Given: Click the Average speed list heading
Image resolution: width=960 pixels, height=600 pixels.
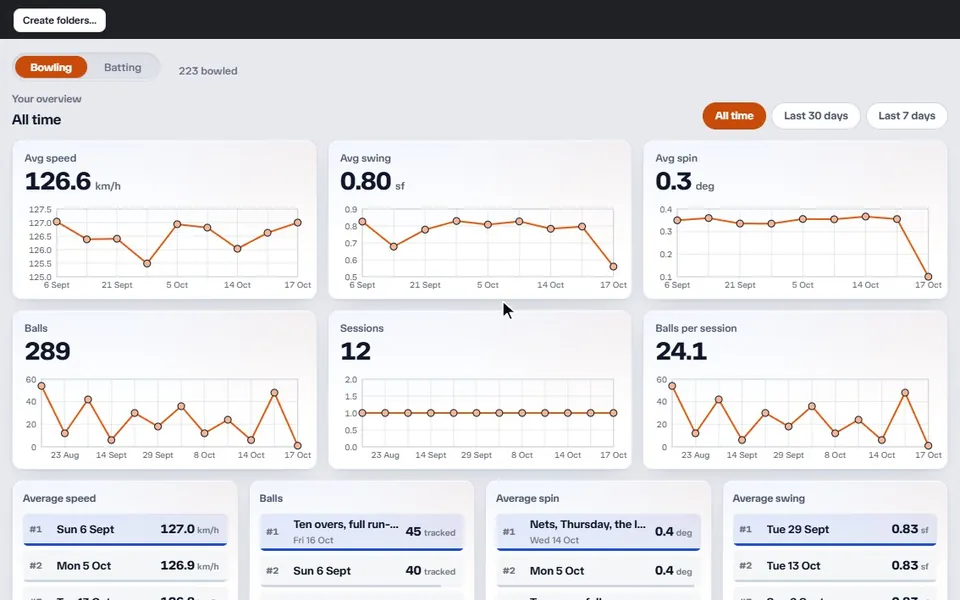Looking at the screenshot, I should 59,498.
